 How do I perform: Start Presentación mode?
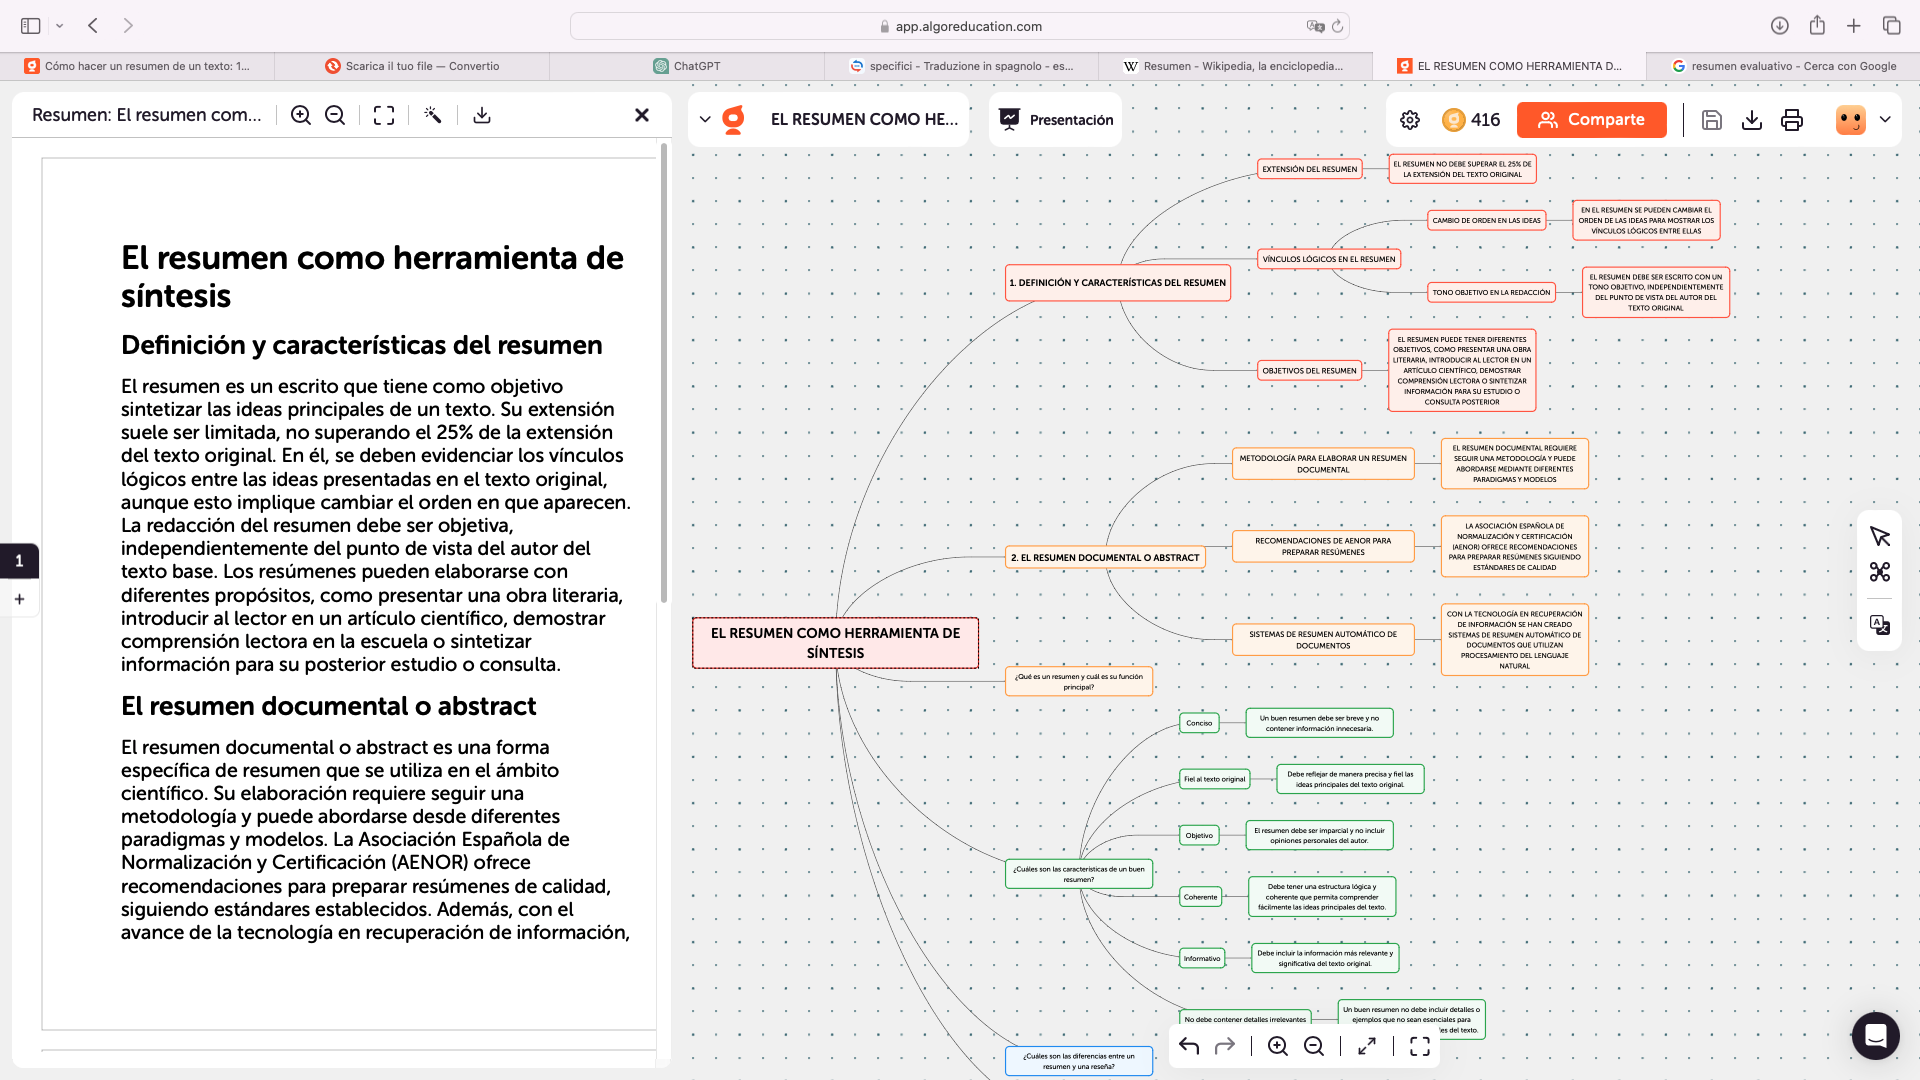pos(1055,119)
